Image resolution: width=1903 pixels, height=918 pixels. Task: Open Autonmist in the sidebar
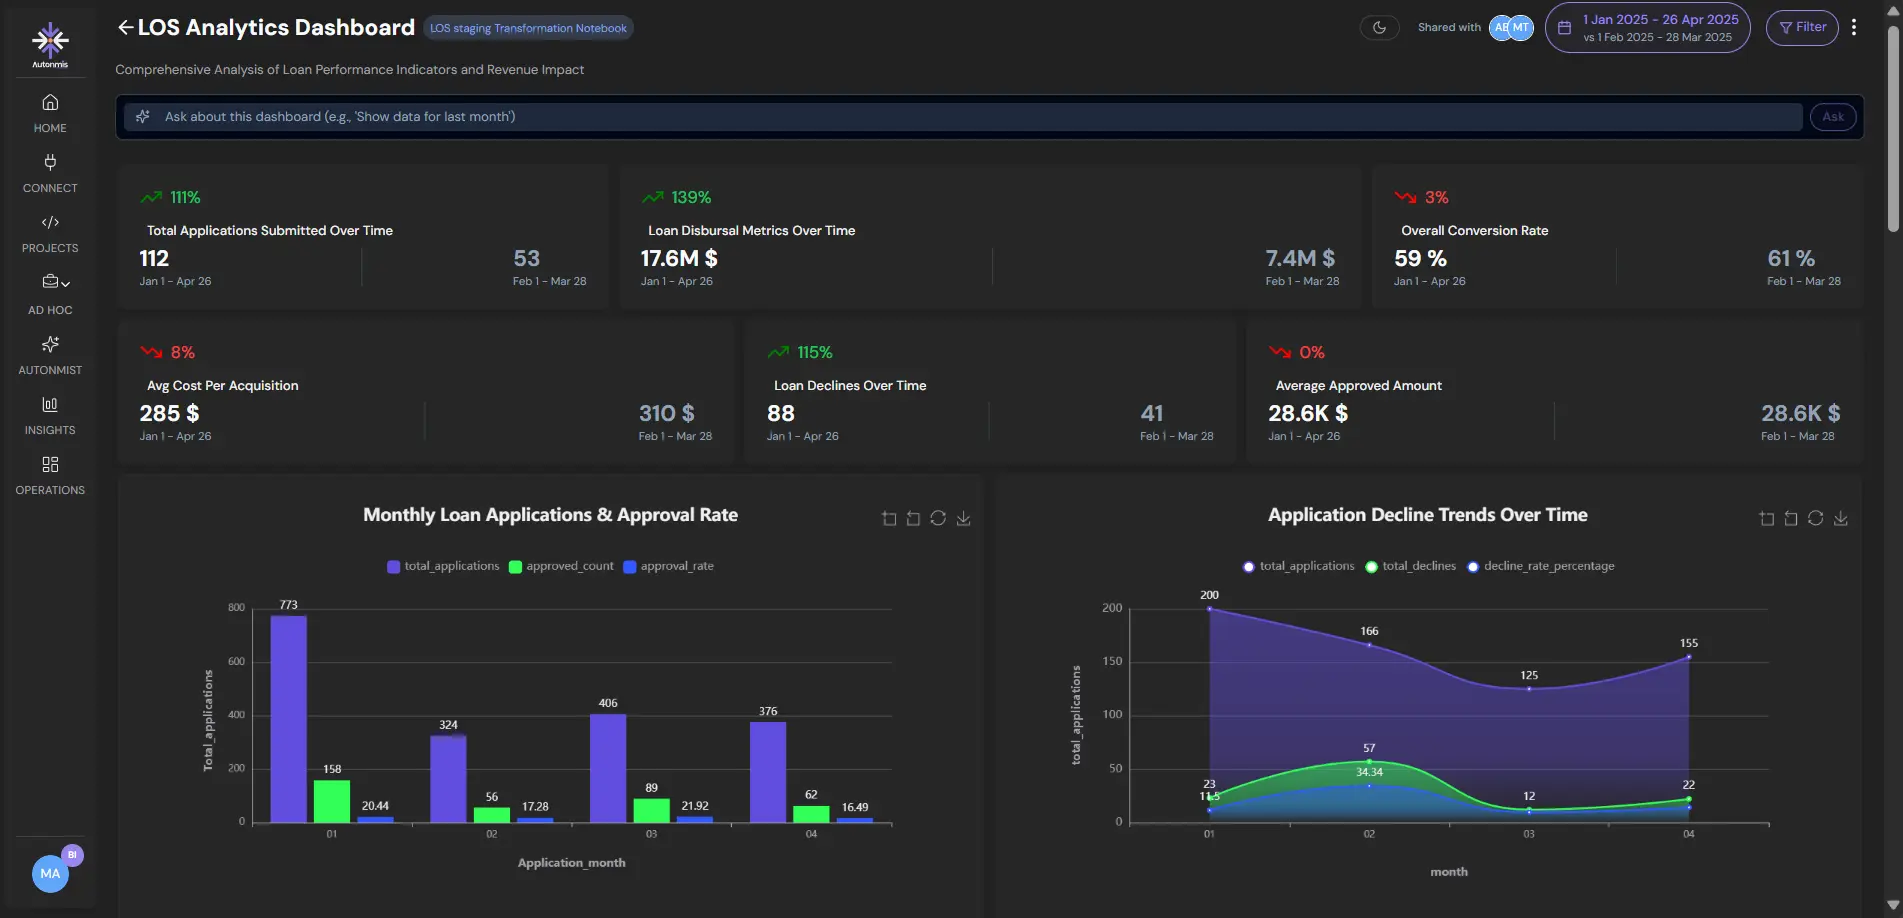[50, 355]
